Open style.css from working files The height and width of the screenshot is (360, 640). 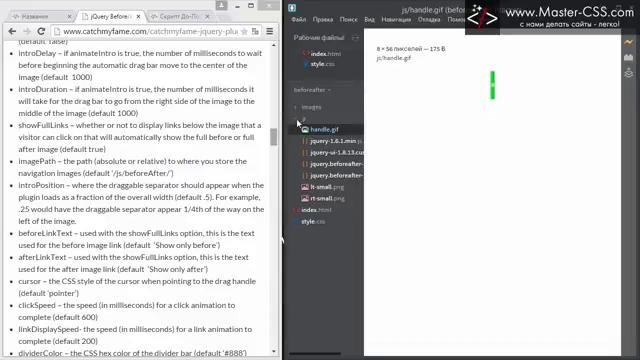click(322, 64)
